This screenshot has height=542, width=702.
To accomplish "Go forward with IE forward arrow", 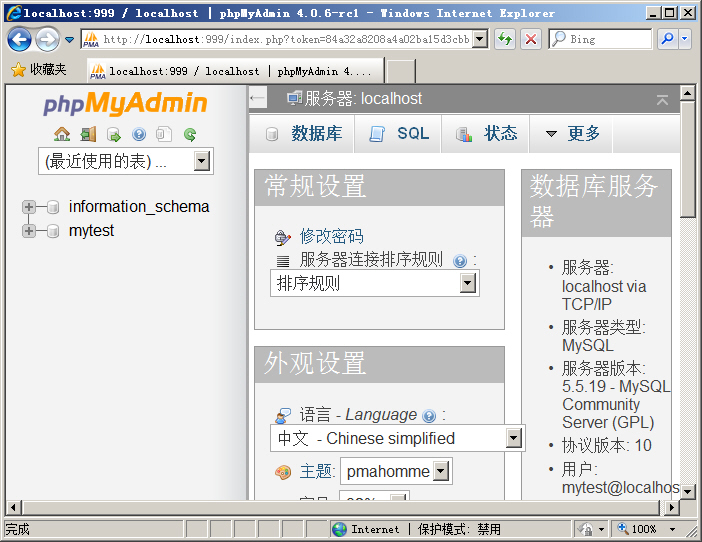I will coord(47,39).
